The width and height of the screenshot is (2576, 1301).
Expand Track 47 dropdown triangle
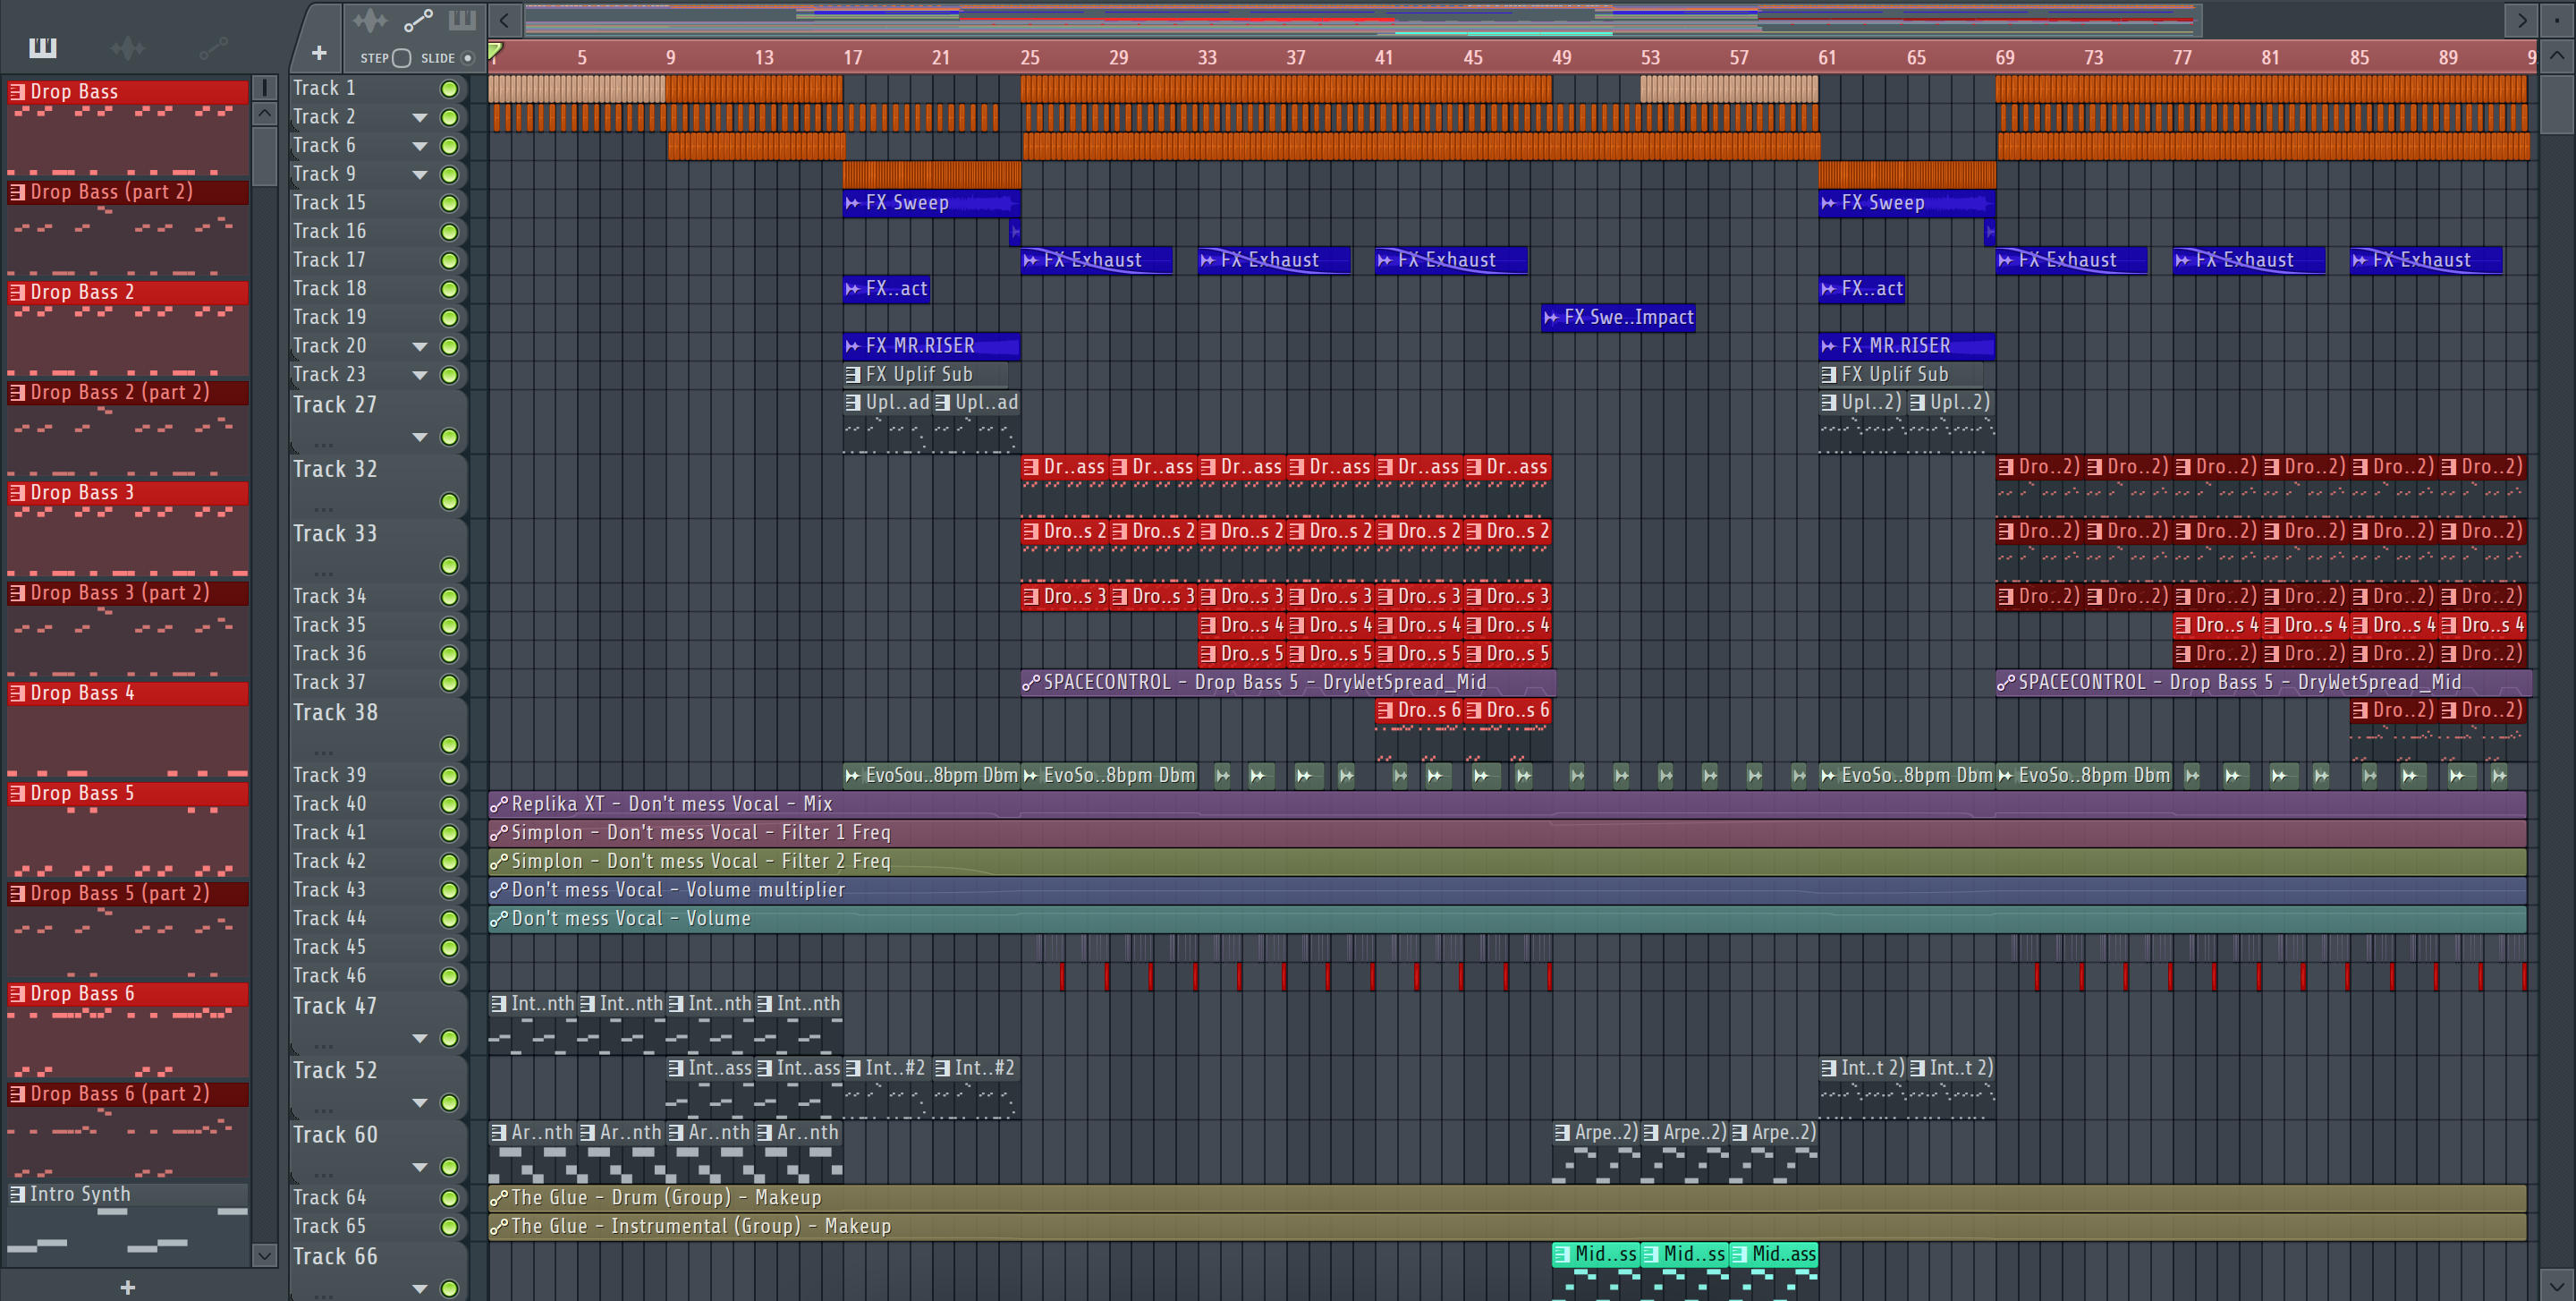(x=420, y=1039)
